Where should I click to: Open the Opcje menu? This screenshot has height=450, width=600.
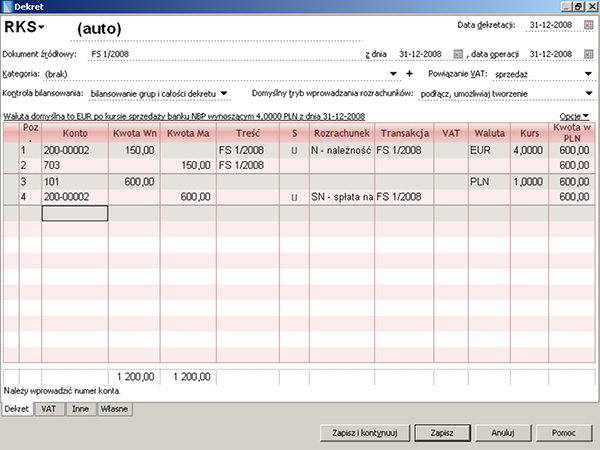(572, 117)
